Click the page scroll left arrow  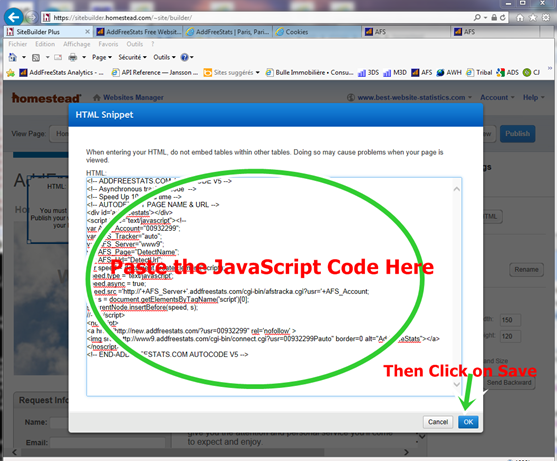coord(15,452)
